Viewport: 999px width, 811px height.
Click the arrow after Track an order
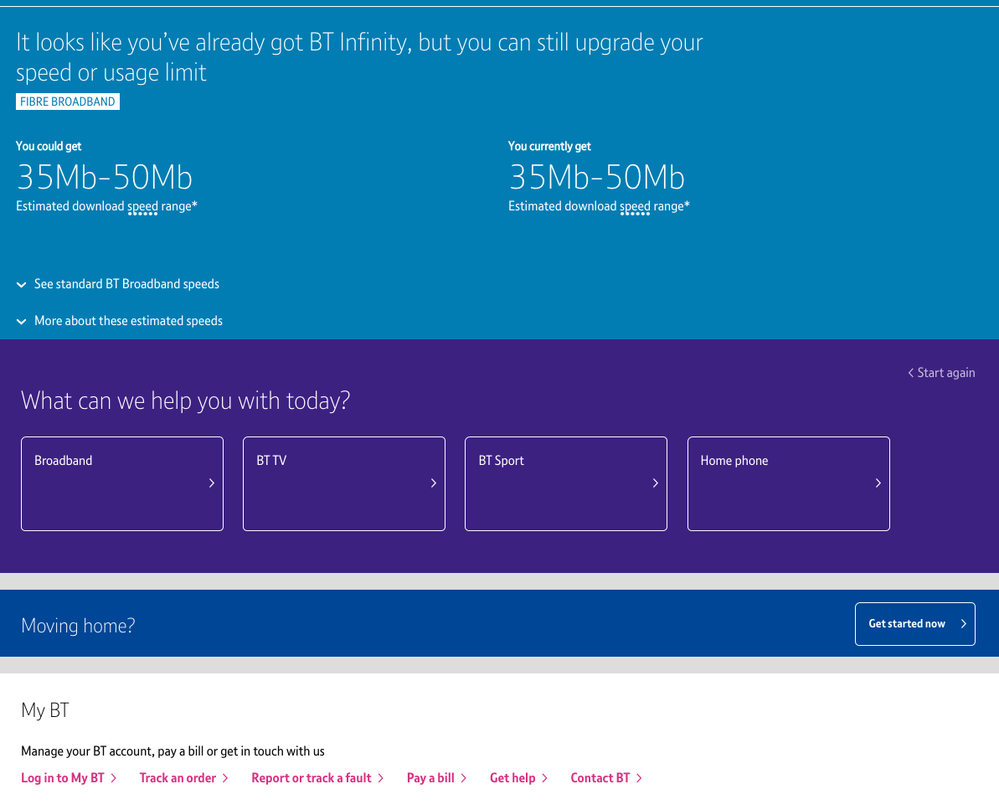click(225, 779)
